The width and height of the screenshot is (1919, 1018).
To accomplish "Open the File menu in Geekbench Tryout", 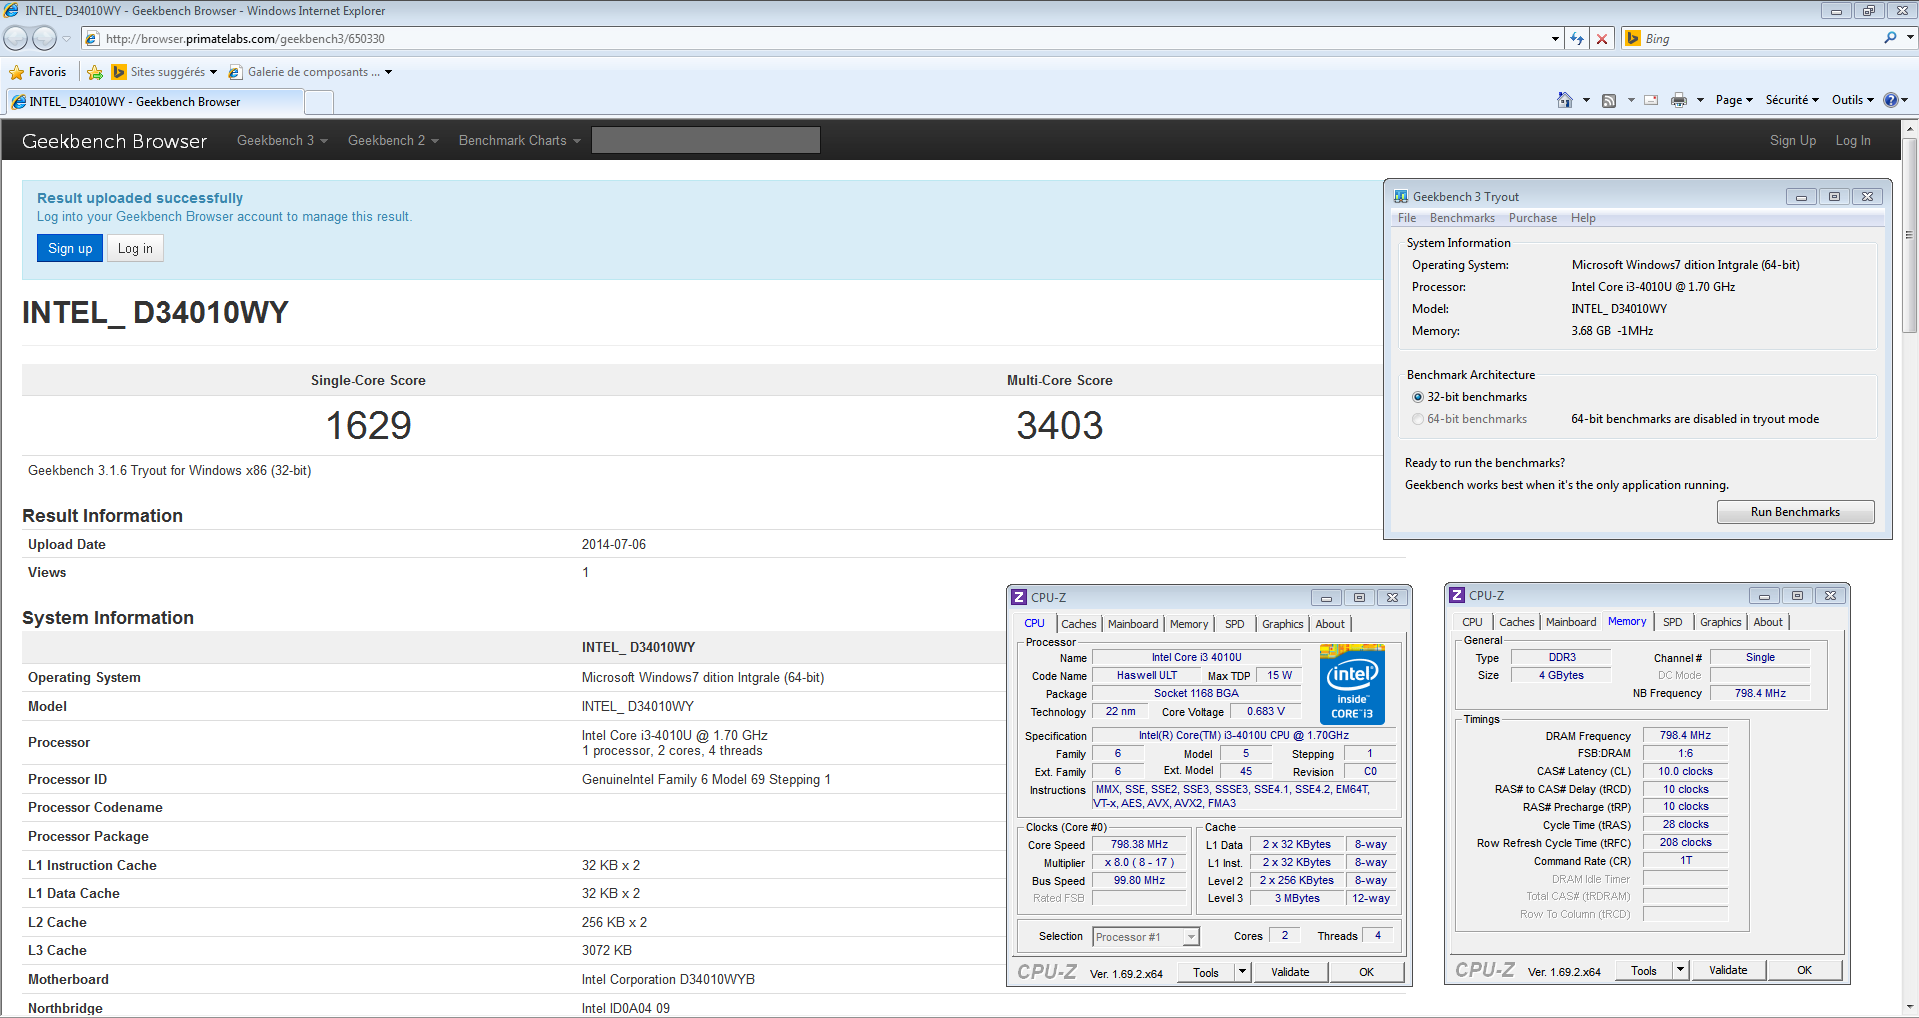I will [1407, 218].
